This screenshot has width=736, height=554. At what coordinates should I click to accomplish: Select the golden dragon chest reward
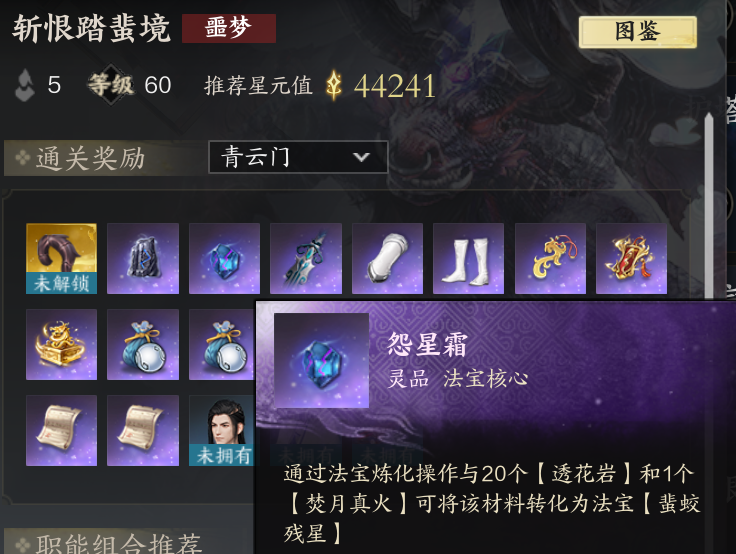61,345
